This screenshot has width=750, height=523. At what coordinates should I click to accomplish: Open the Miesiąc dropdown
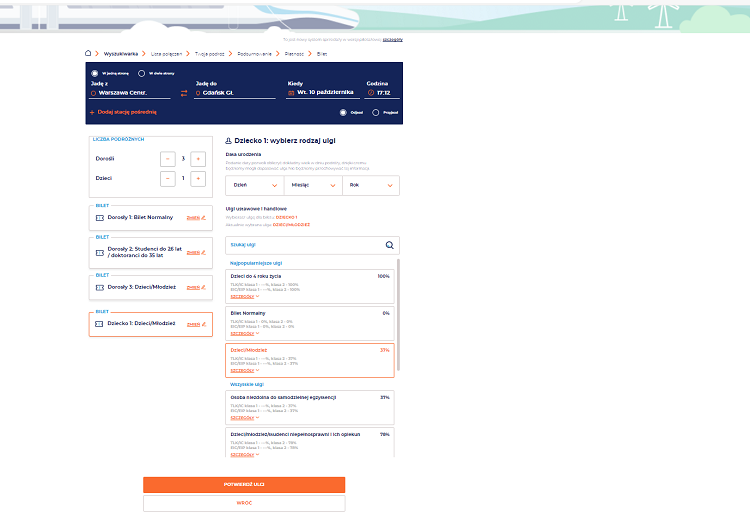[312, 185]
